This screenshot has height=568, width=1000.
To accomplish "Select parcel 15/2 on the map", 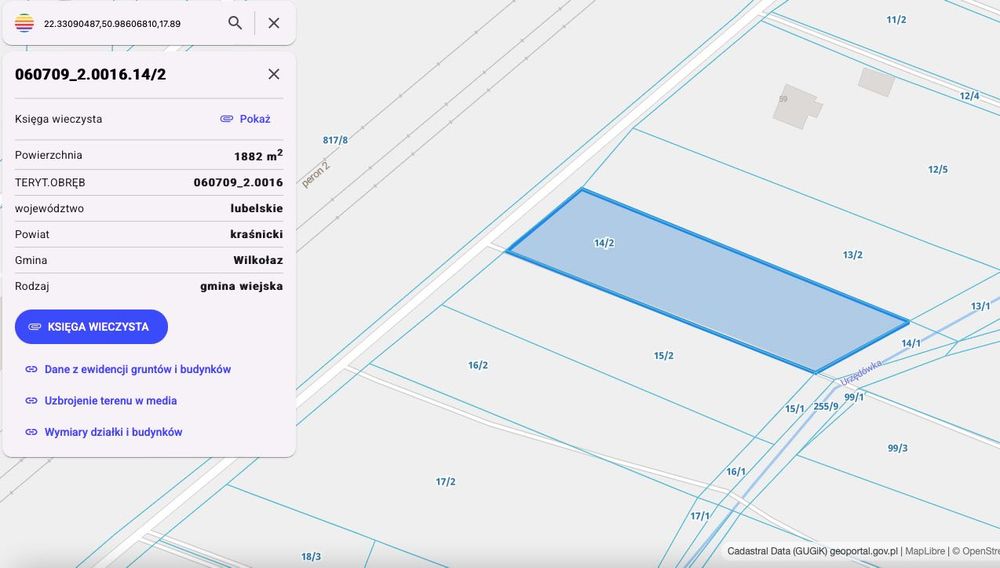I will pos(663,356).
